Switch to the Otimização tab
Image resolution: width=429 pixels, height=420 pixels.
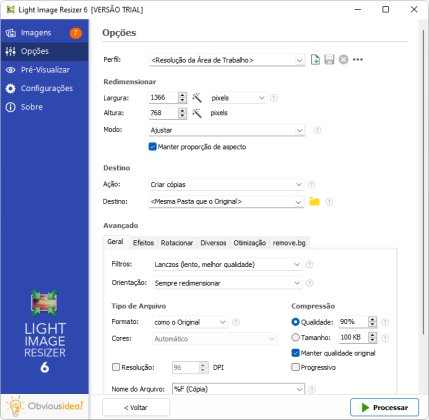pos(250,243)
